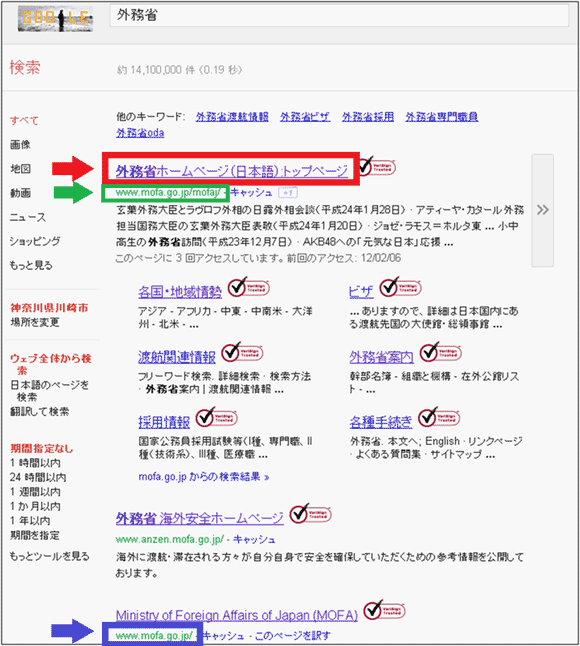Expand もっと見る in the sidebar
Screen dimensions: 580x646
(x=31, y=265)
